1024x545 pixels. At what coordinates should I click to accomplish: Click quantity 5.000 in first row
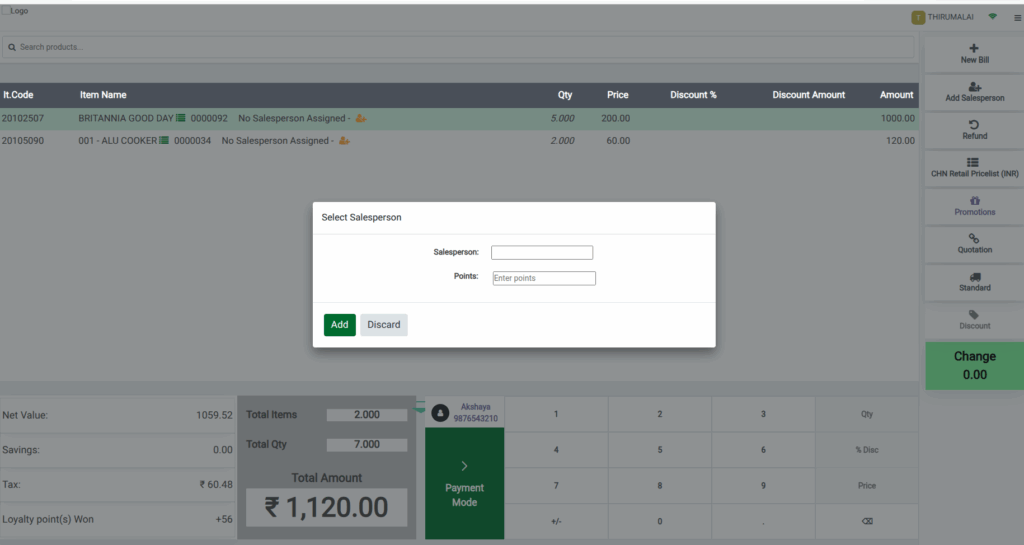(x=562, y=118)
